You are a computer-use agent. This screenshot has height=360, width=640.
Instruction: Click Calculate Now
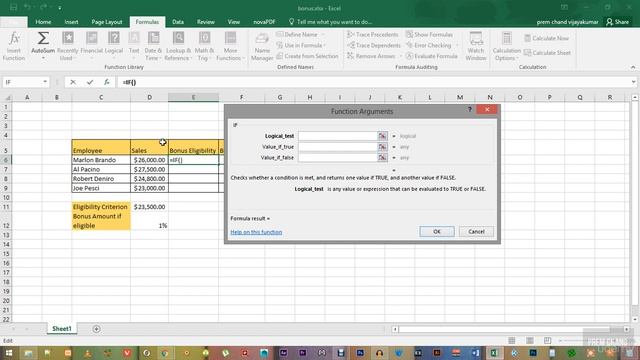coord(547,38)
